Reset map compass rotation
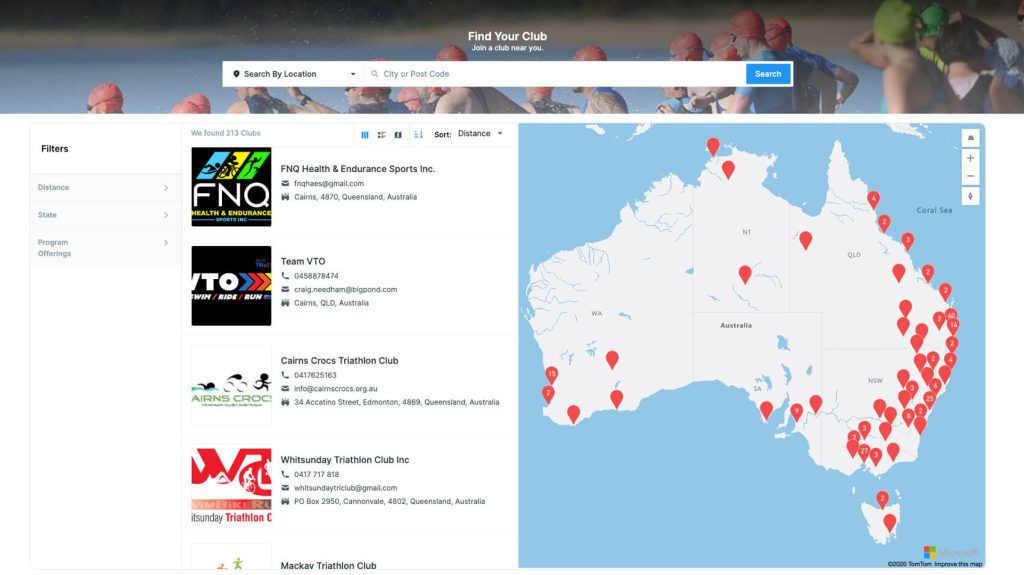The width and height of the screenshot is (1024, 575). 970,196
